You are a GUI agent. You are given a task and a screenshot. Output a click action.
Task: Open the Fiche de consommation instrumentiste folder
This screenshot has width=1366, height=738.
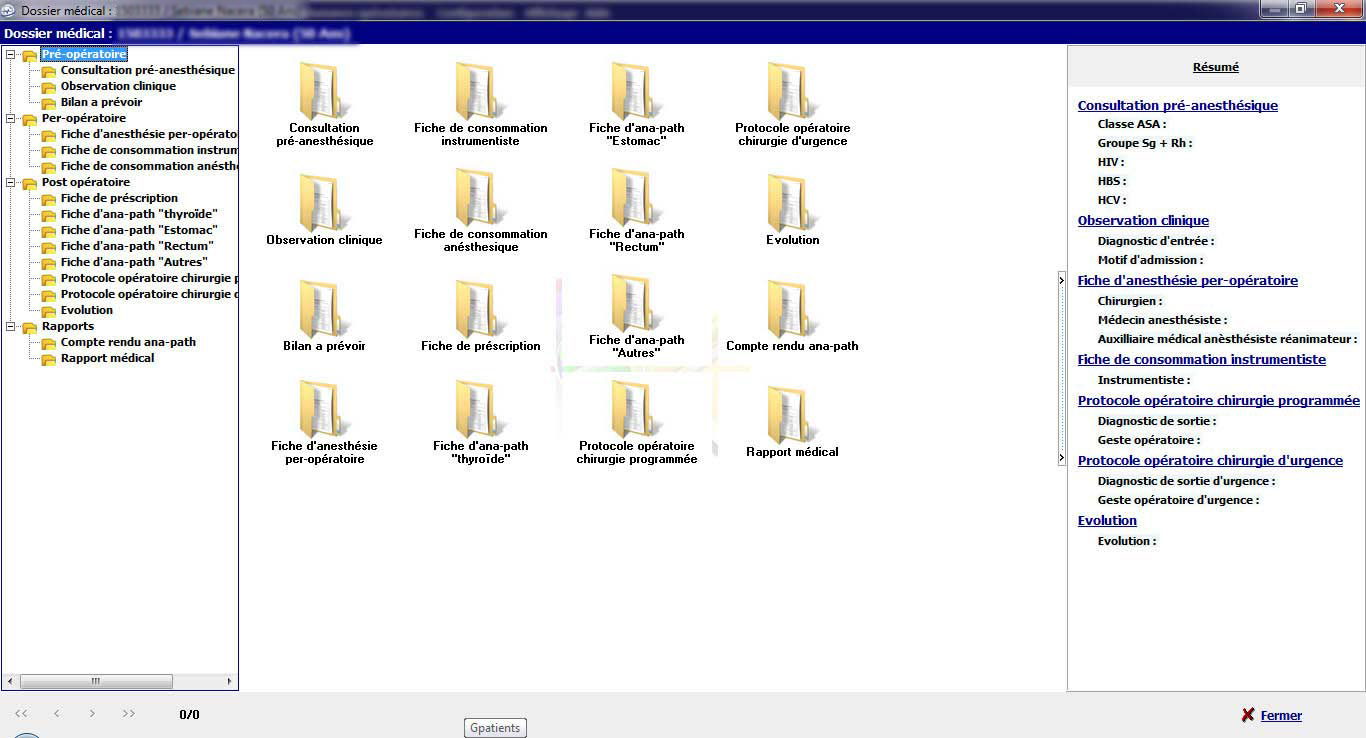pos(480,92)
